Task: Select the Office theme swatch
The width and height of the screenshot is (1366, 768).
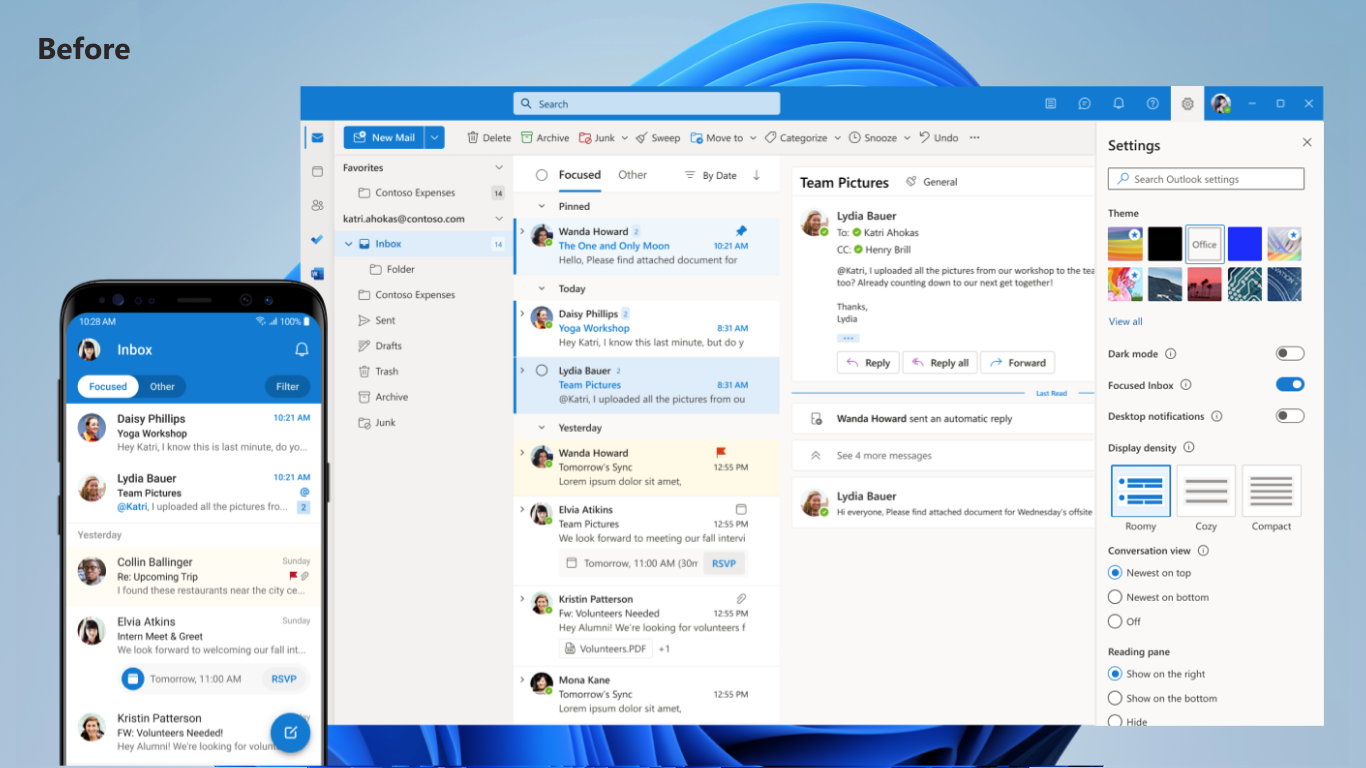Action: pos(1205,244)
